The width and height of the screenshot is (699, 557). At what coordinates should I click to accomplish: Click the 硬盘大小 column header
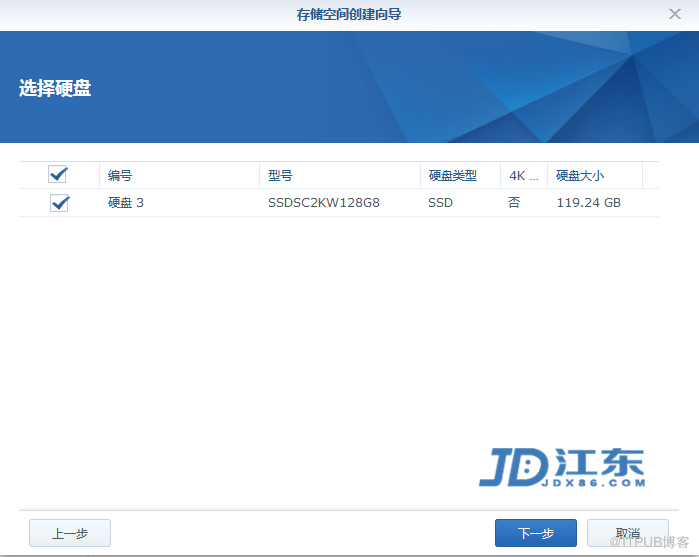pos(580,175)
